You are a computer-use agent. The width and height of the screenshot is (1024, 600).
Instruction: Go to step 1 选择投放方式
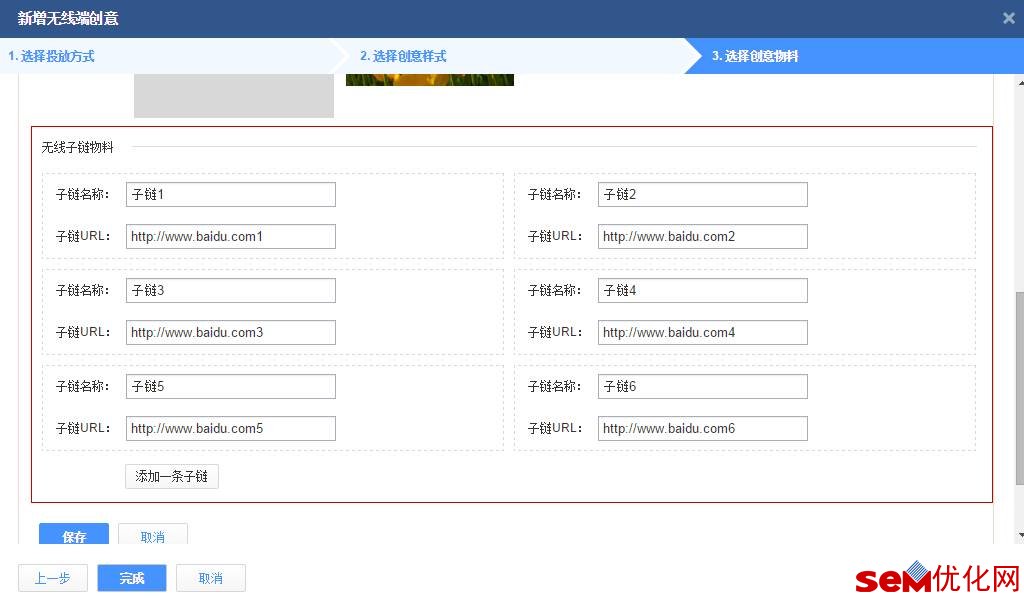point(51,56)
